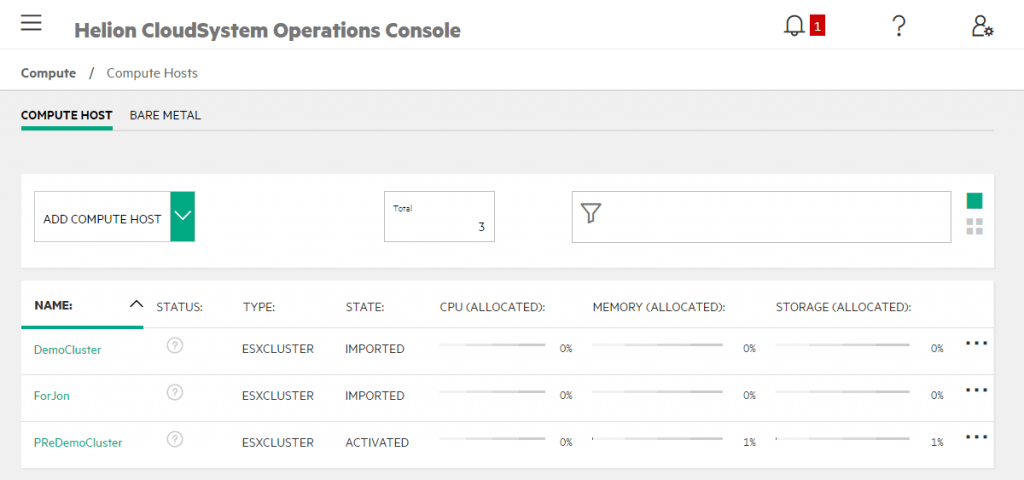This screenshot has width=1024, height=480.
Task: Click the red notification count badge
Action: (817, 26)
